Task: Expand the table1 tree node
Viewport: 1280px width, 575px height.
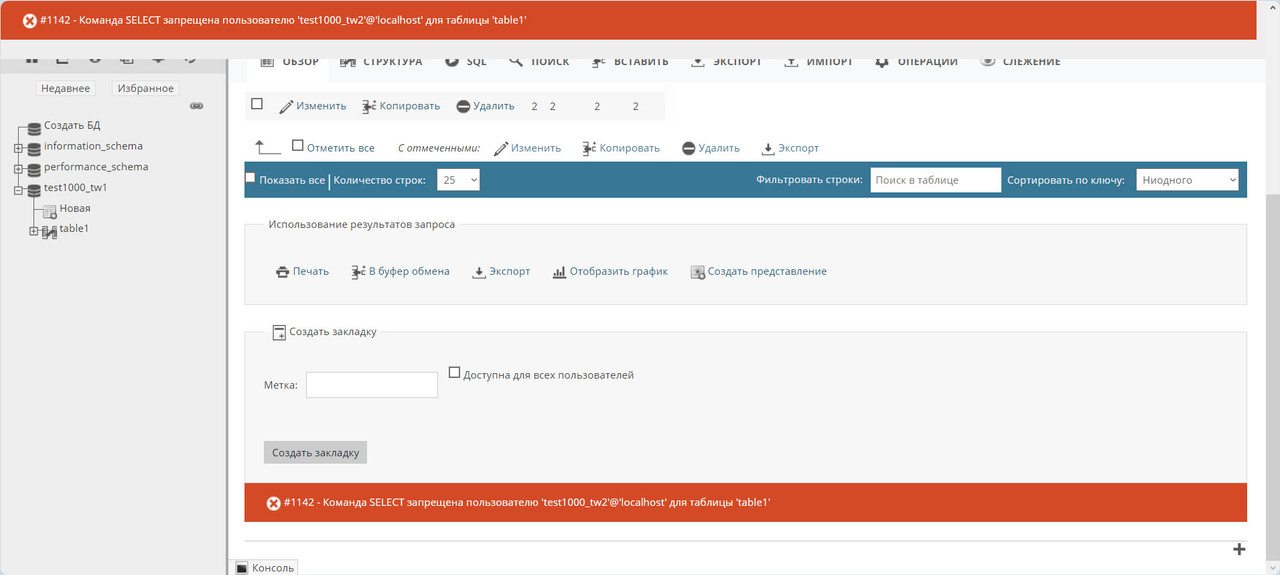Action: coord(33,231)
